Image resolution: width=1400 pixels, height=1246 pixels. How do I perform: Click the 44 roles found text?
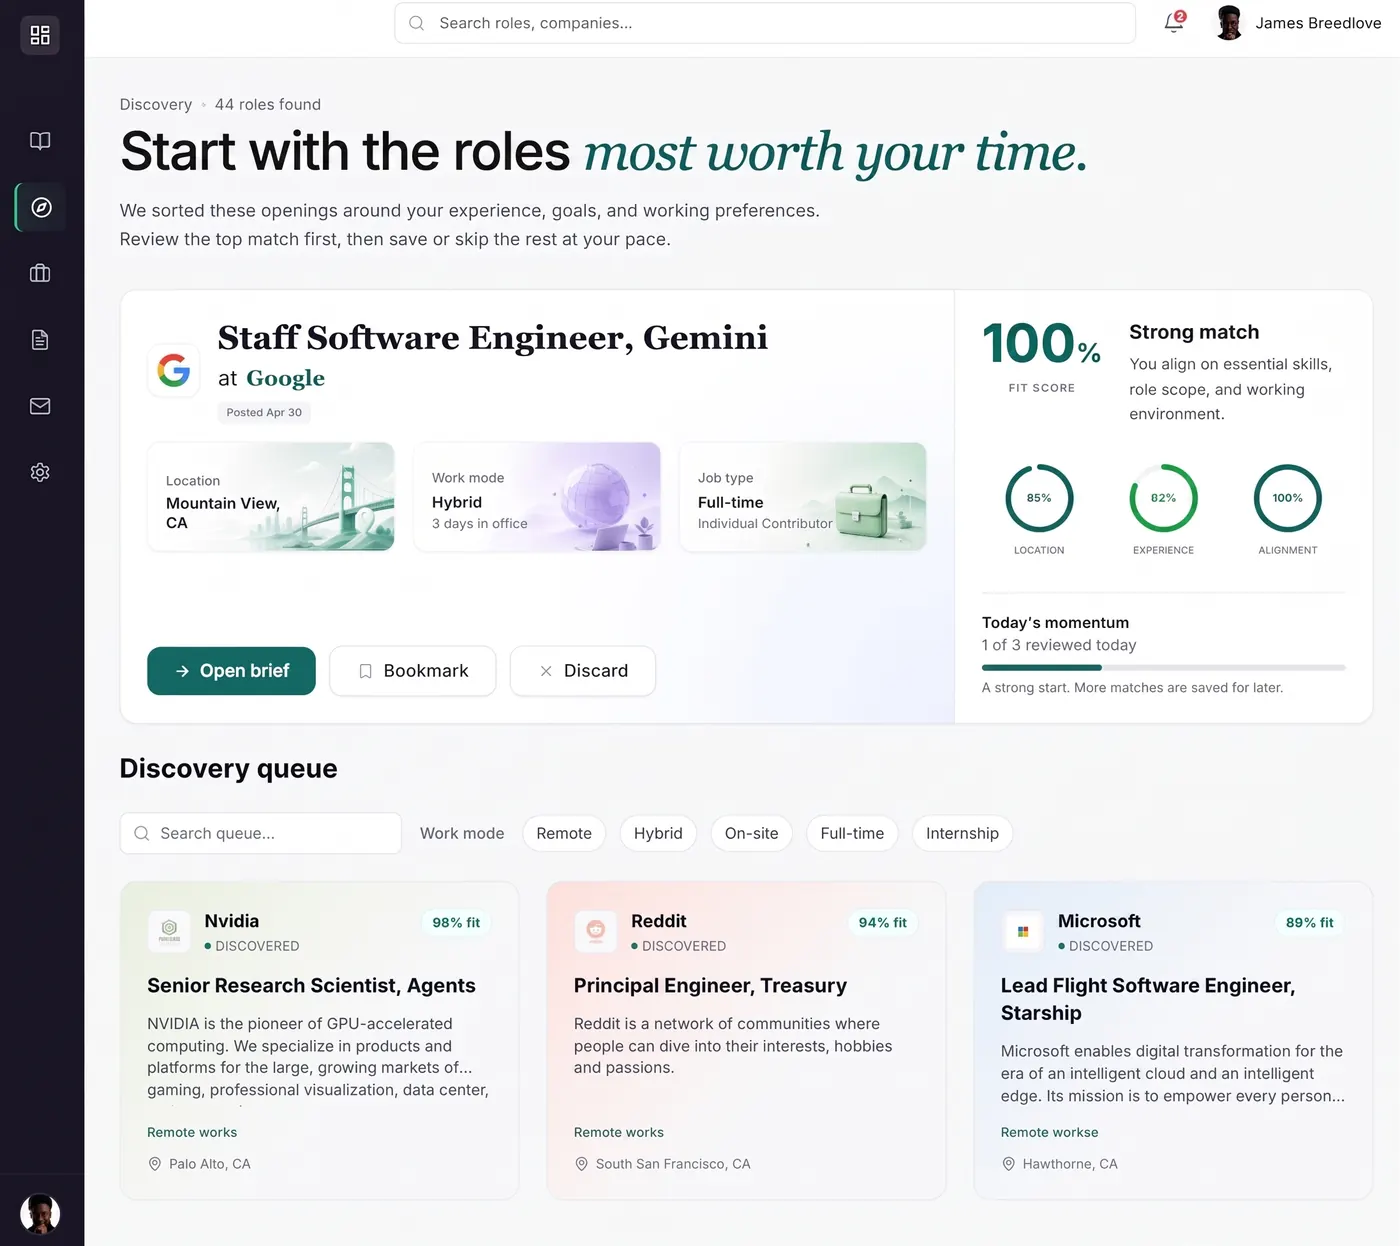coord(268,104)
